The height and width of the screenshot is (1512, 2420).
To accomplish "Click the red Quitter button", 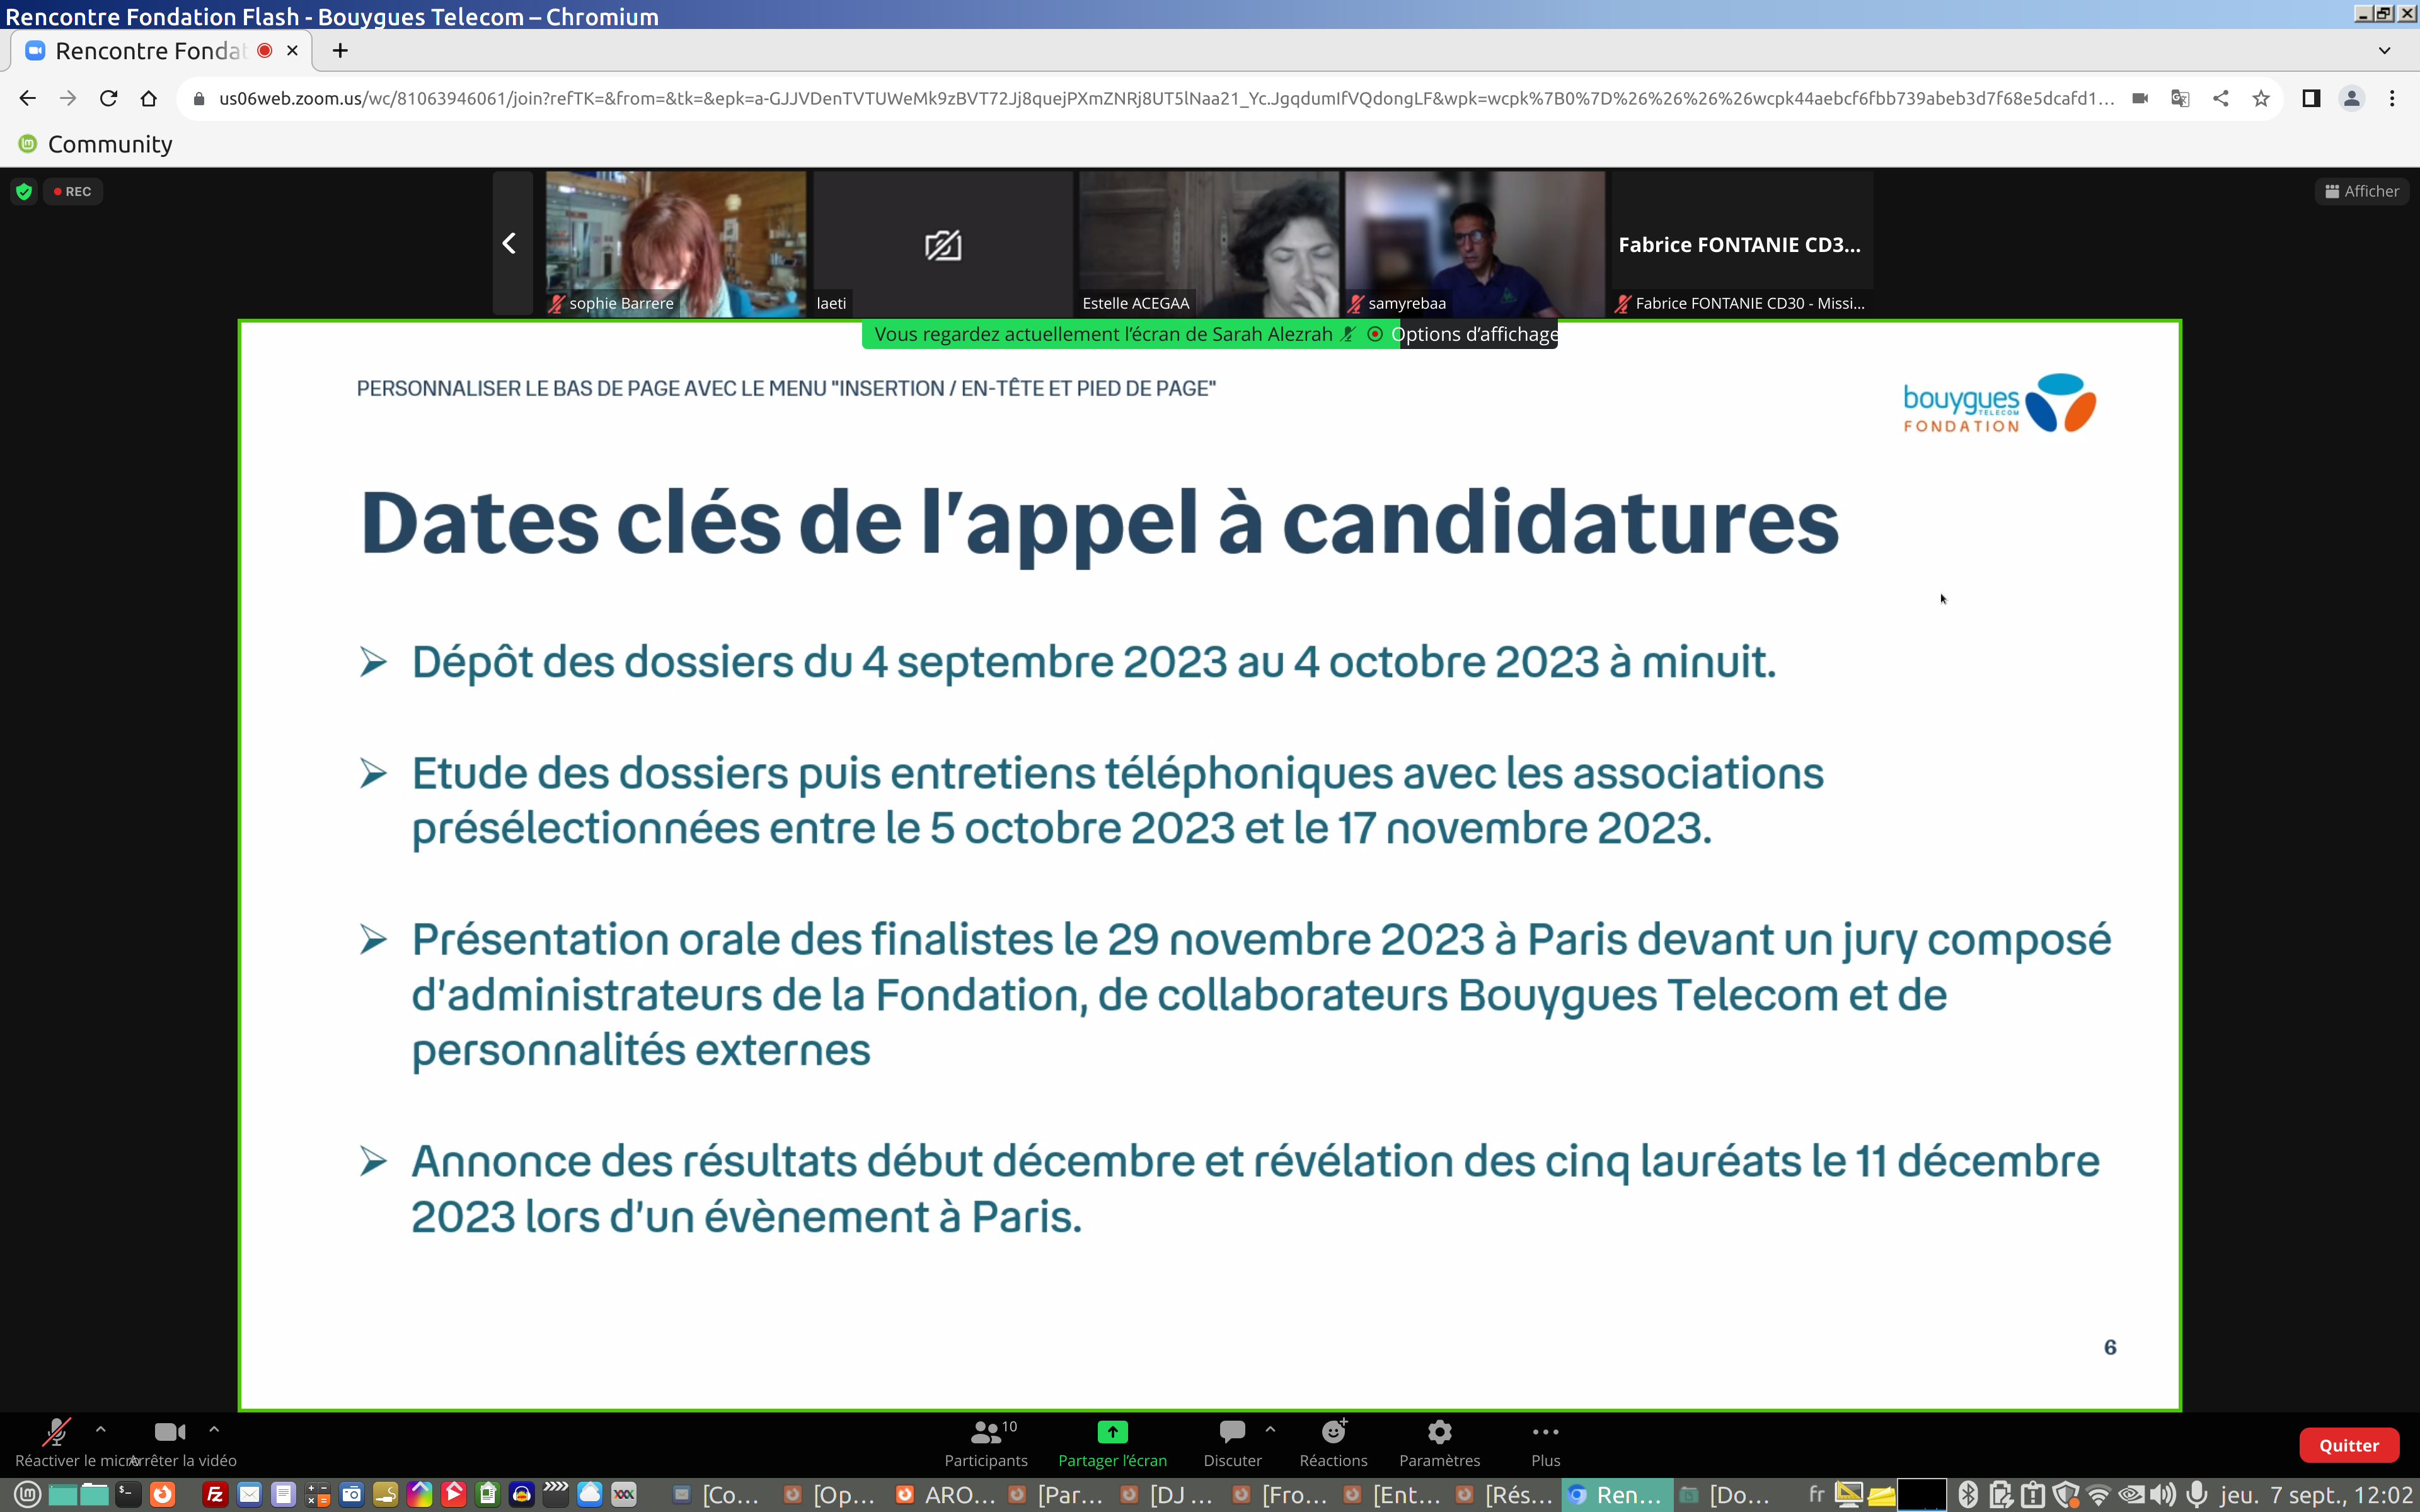I will tap(2348, 1445).
